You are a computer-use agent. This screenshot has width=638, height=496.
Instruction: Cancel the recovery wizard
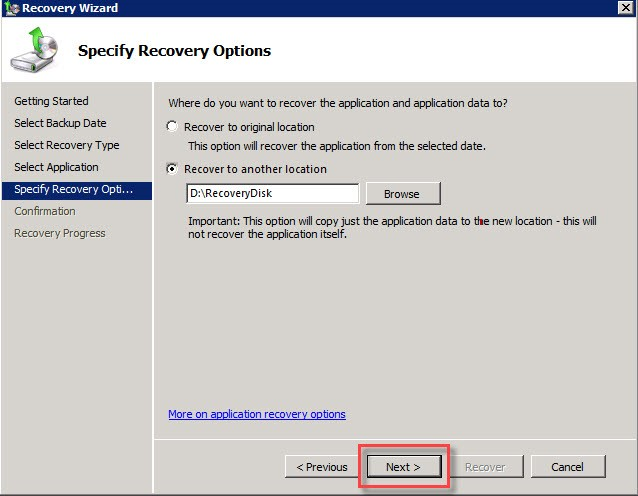(567, 467)
